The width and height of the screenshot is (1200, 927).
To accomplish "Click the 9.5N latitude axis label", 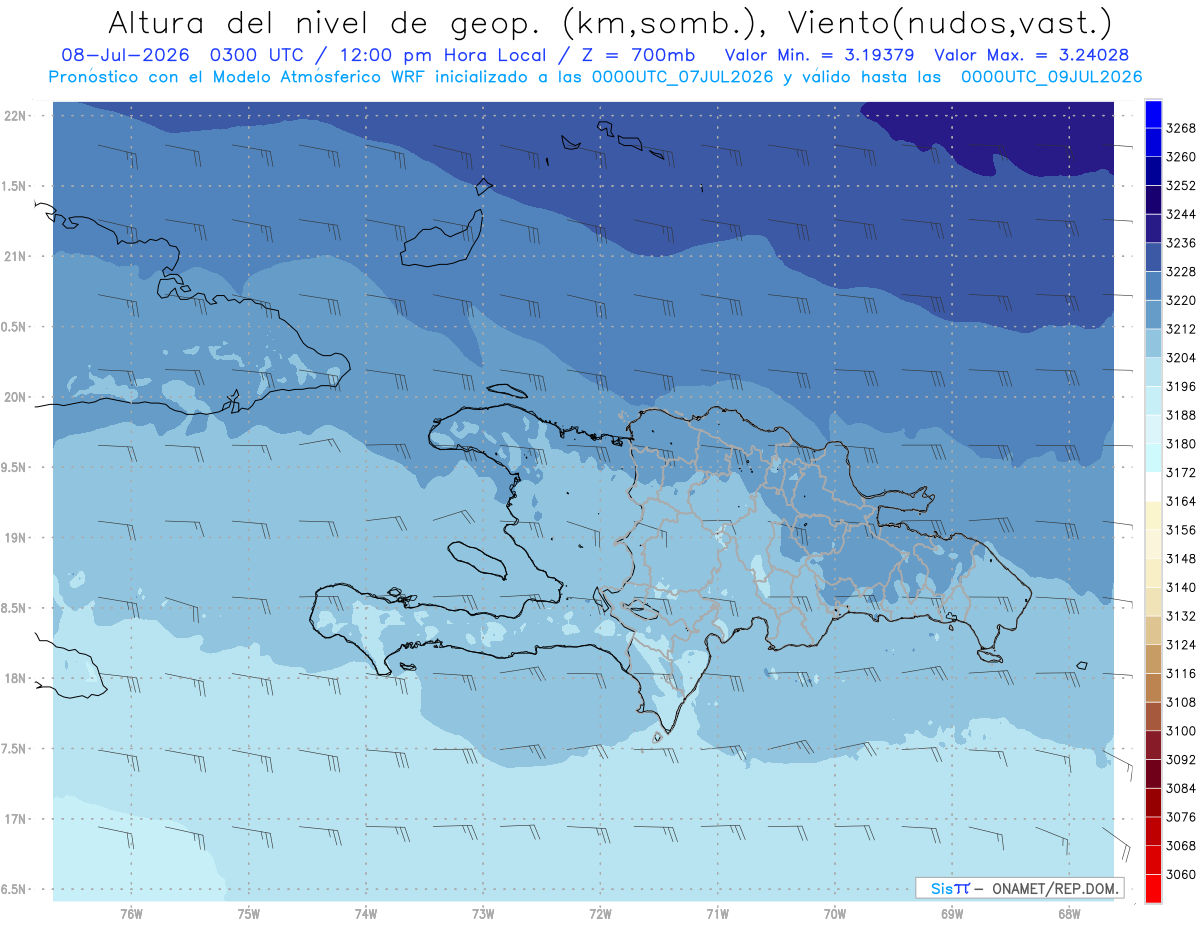I will point(14,467).
